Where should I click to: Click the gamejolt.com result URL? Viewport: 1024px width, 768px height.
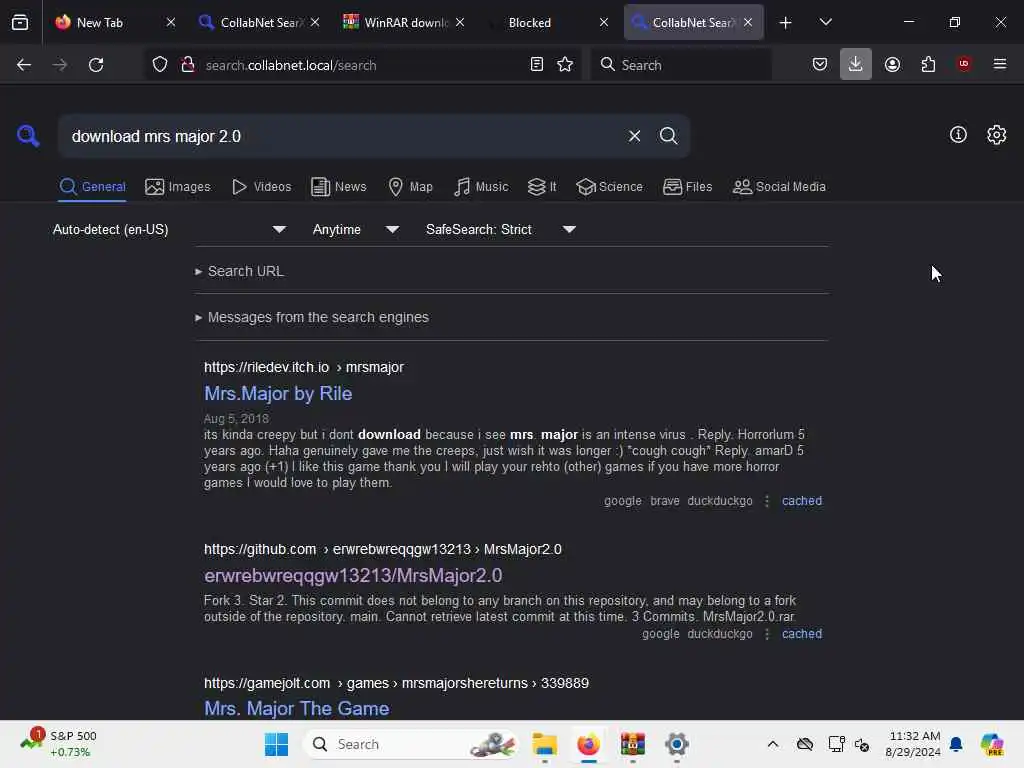coord(396,683)
